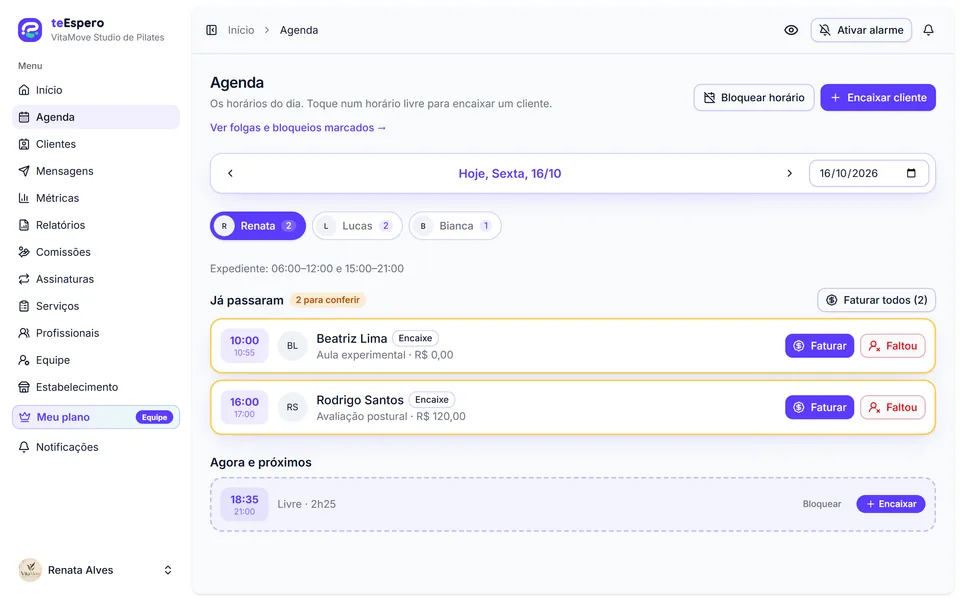Open Estabelecimento from the sidebar menu
This screenshot has height=600, width=960.
(x=96, y=386)
